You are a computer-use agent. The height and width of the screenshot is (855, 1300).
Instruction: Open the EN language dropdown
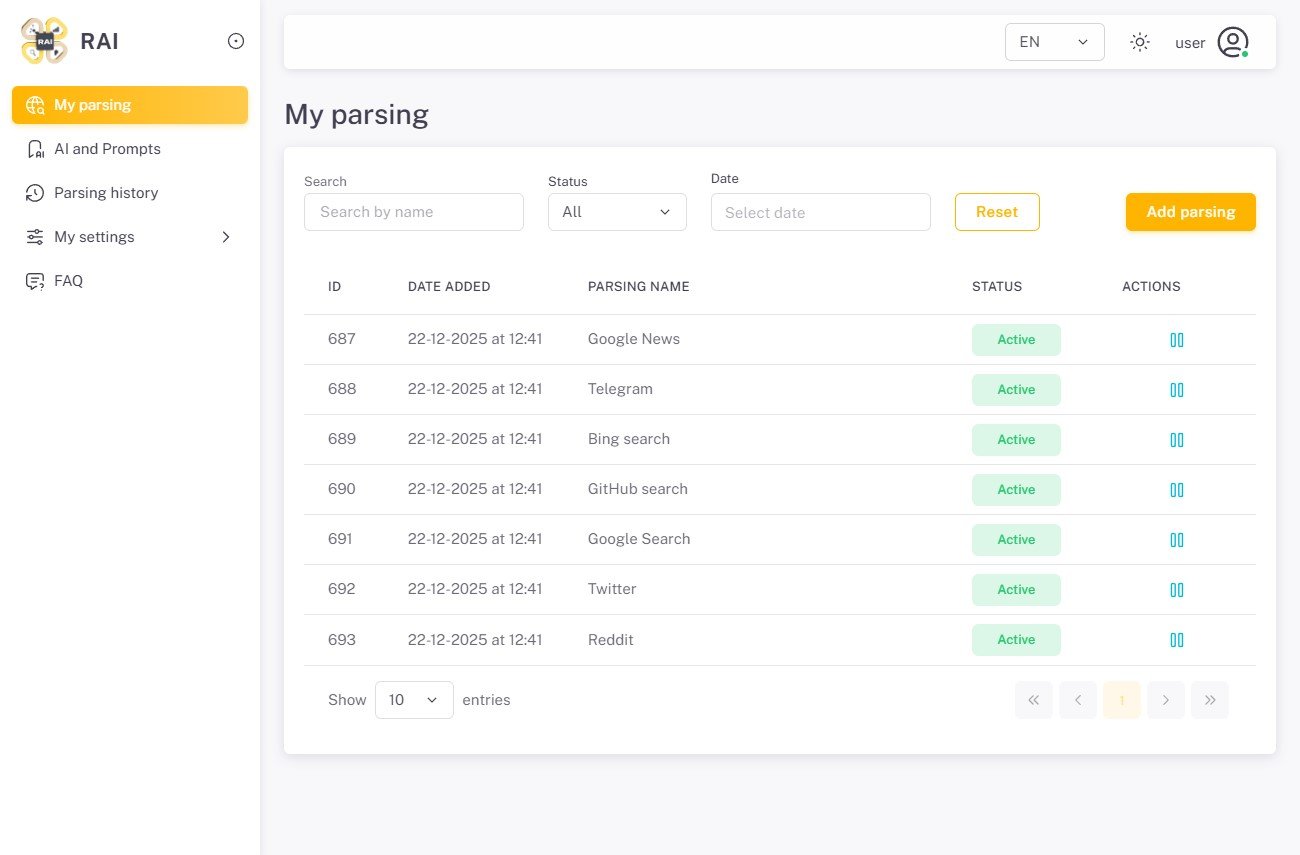coord(1054,42)
